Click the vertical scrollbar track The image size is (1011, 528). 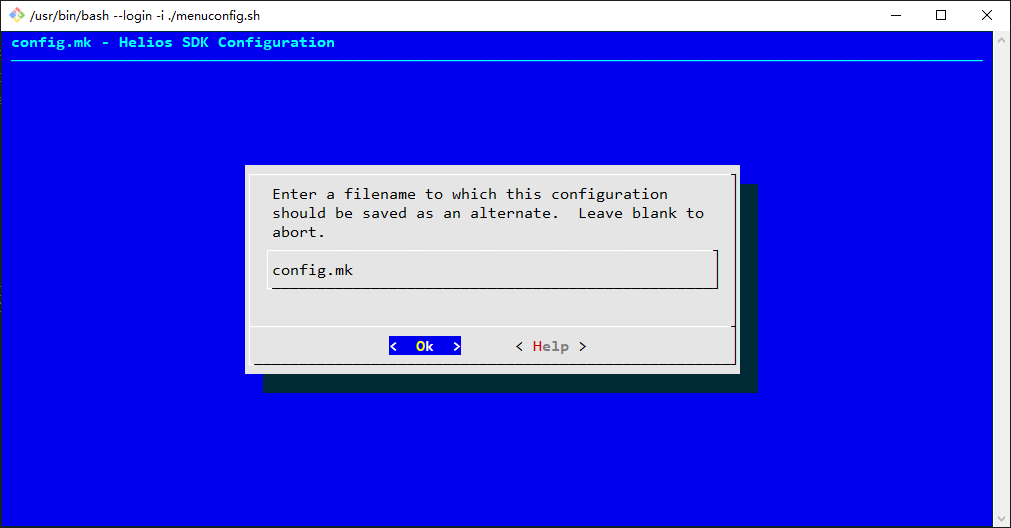click(1001, 279)
